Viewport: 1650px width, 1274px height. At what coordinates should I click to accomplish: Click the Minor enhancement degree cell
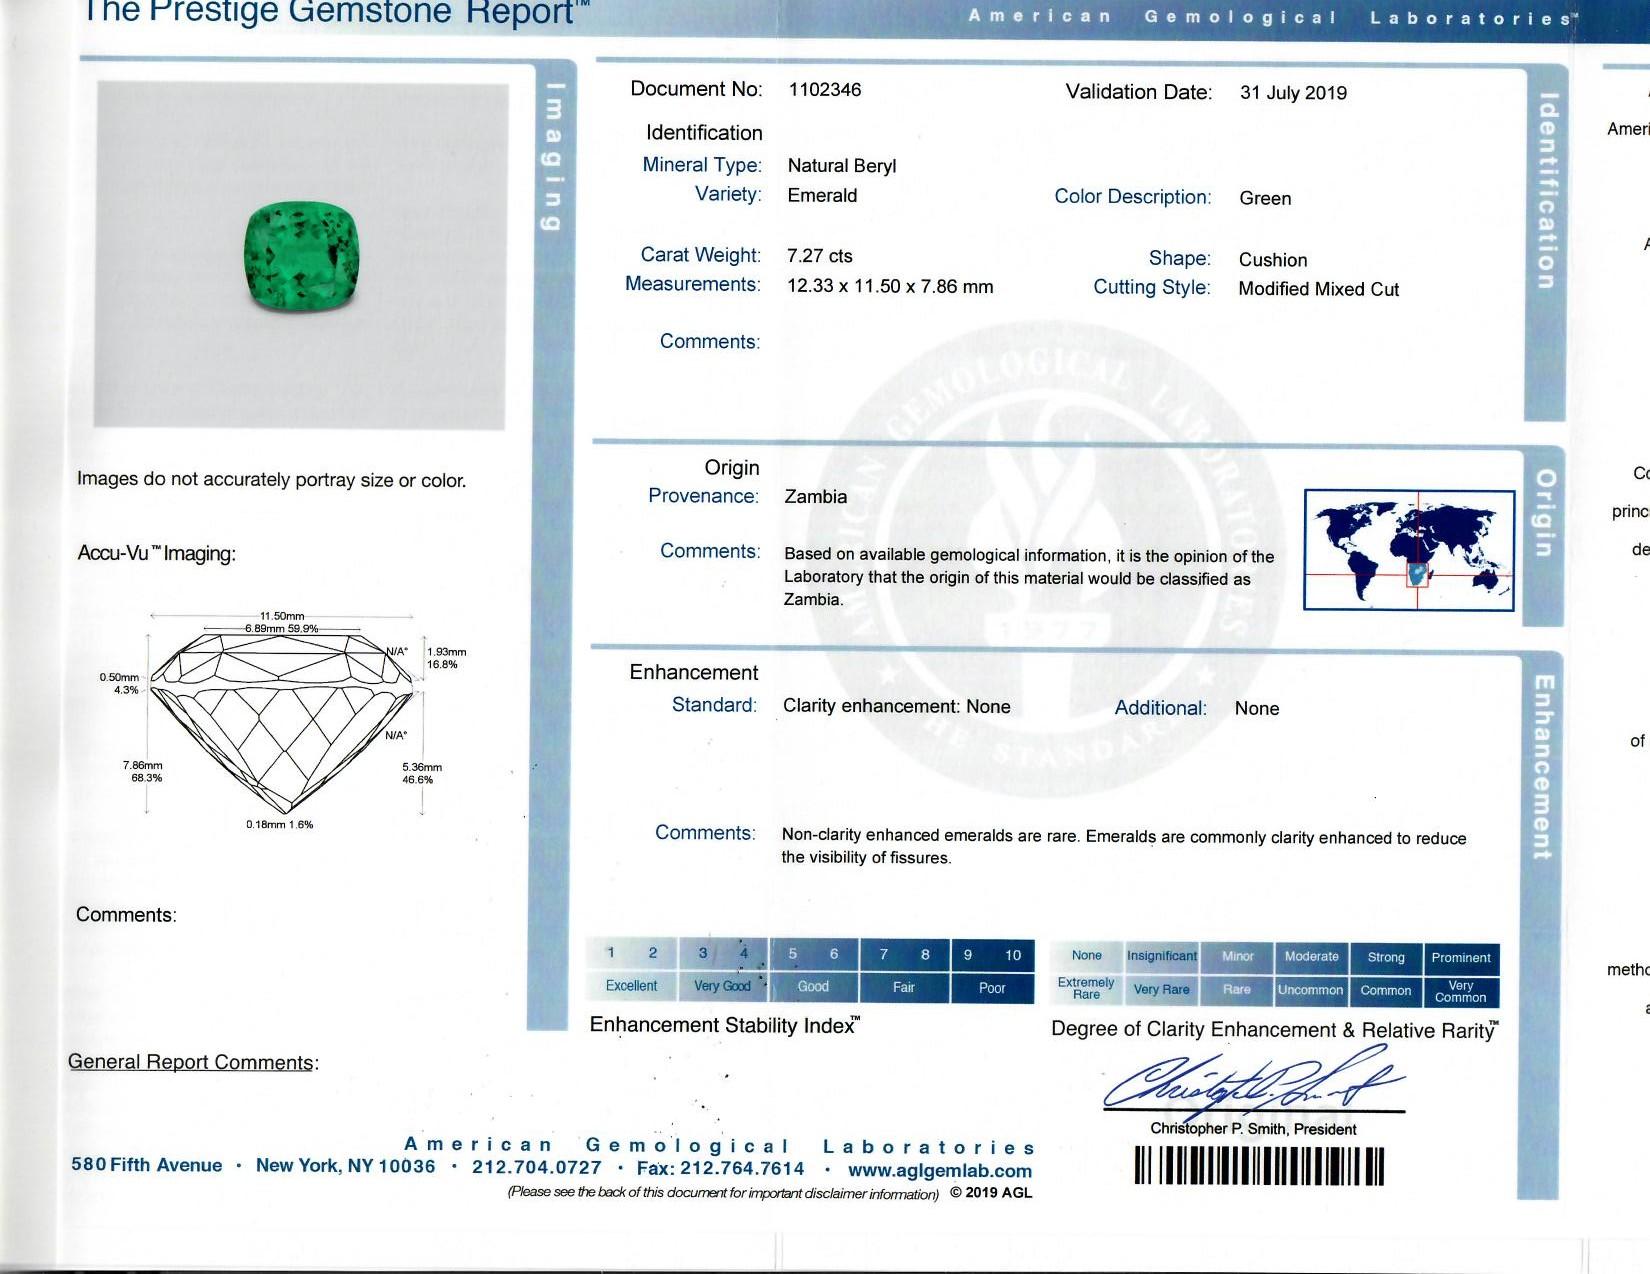(x=1237, y=956)
